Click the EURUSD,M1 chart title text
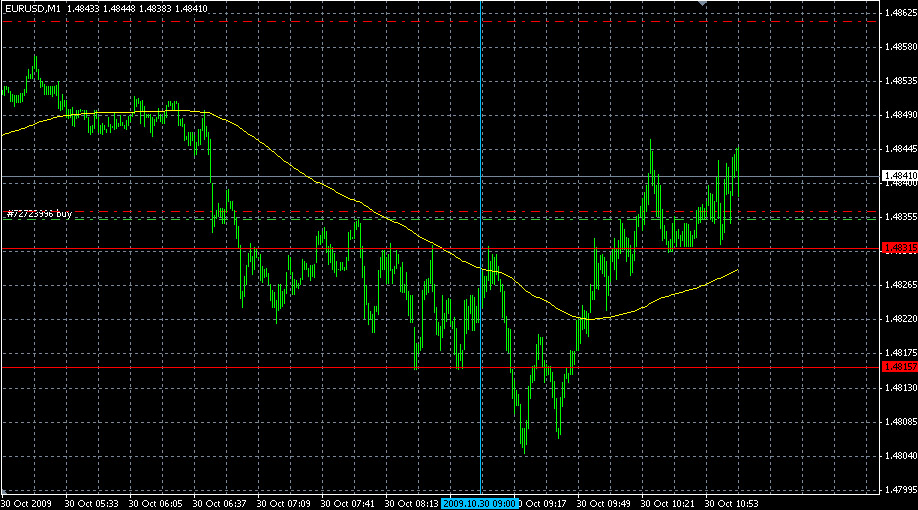The image size is (918, 510). click(x=33, y=8)
